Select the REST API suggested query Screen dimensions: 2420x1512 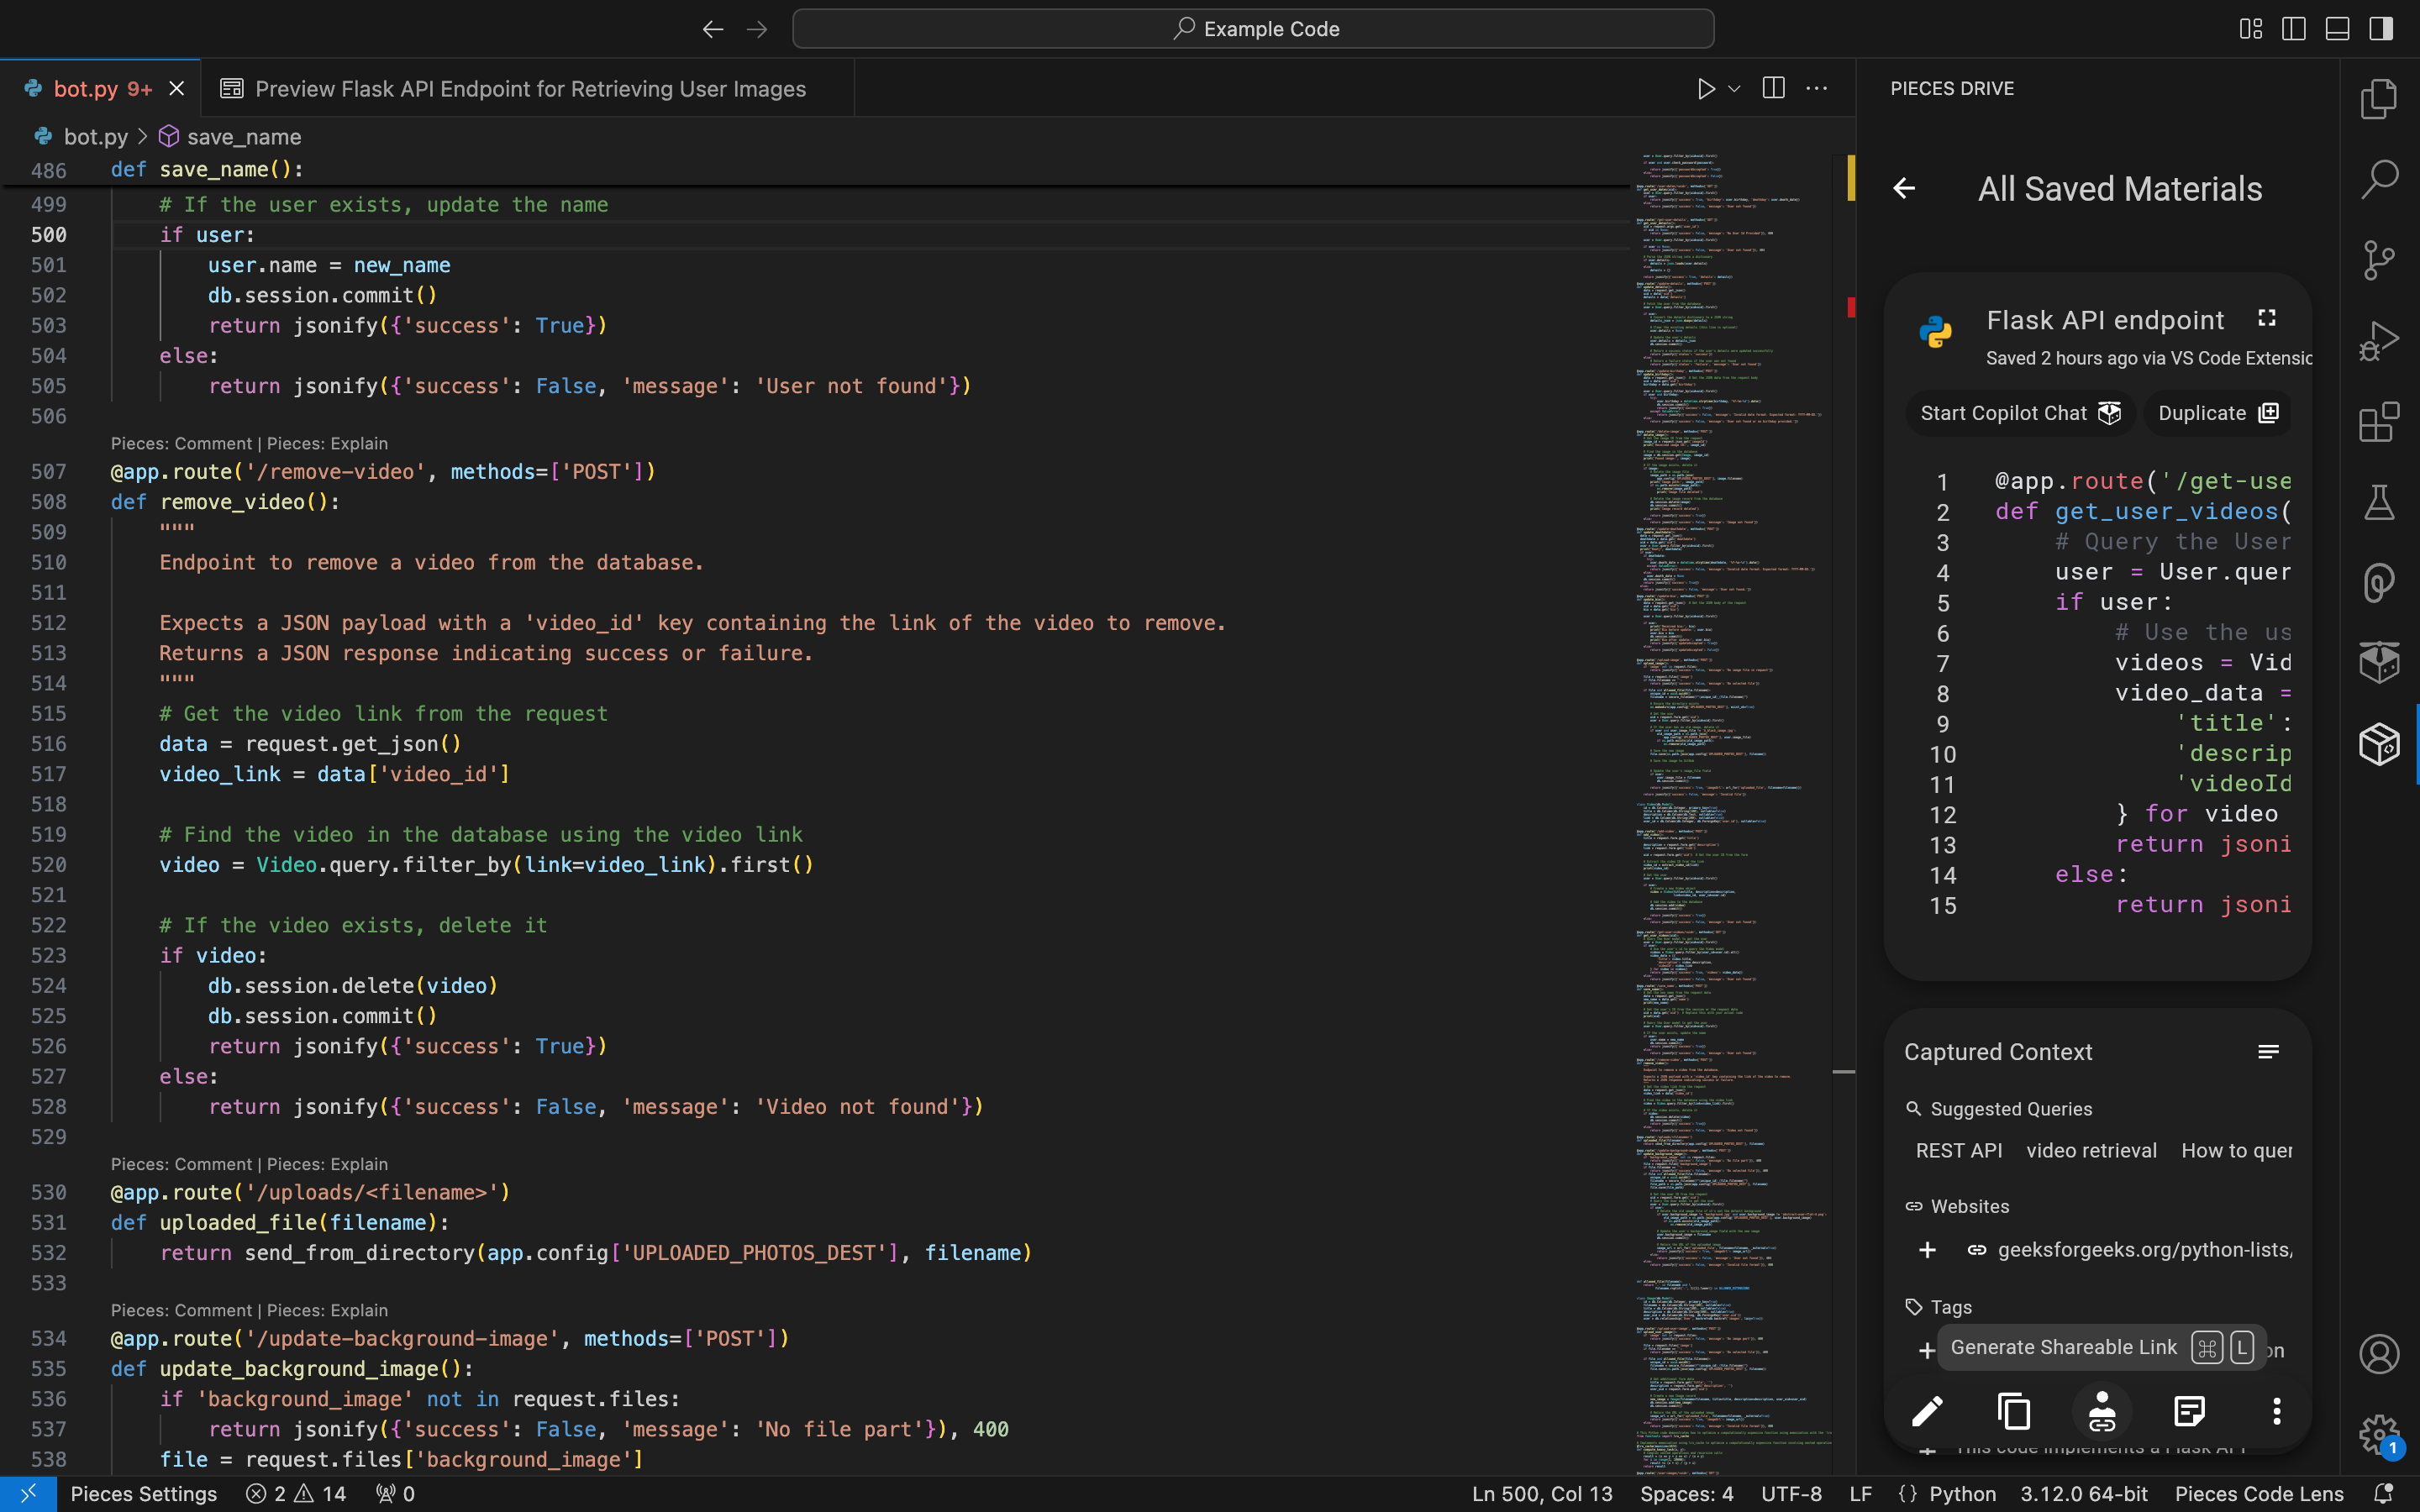(1958, 1150)
